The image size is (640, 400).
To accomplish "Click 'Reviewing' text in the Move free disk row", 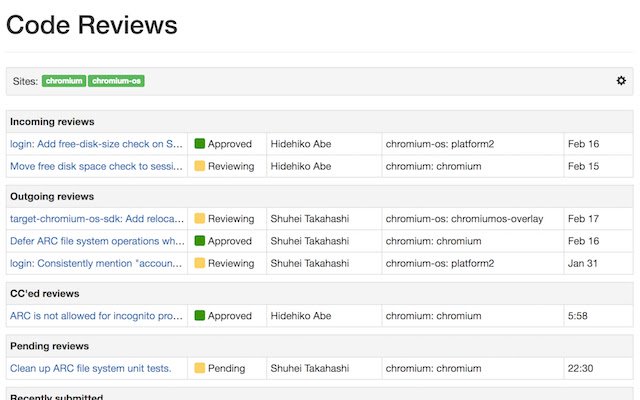I will point(231,166).
